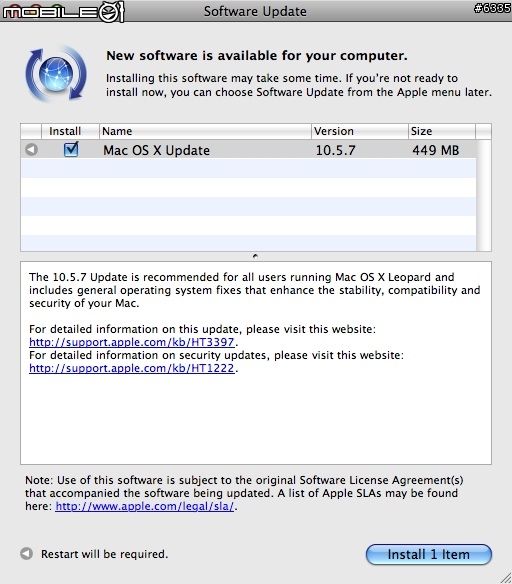The image size is (512, 584).
Task: Click the 'Software Update' window title
Action: pos(255,11)
